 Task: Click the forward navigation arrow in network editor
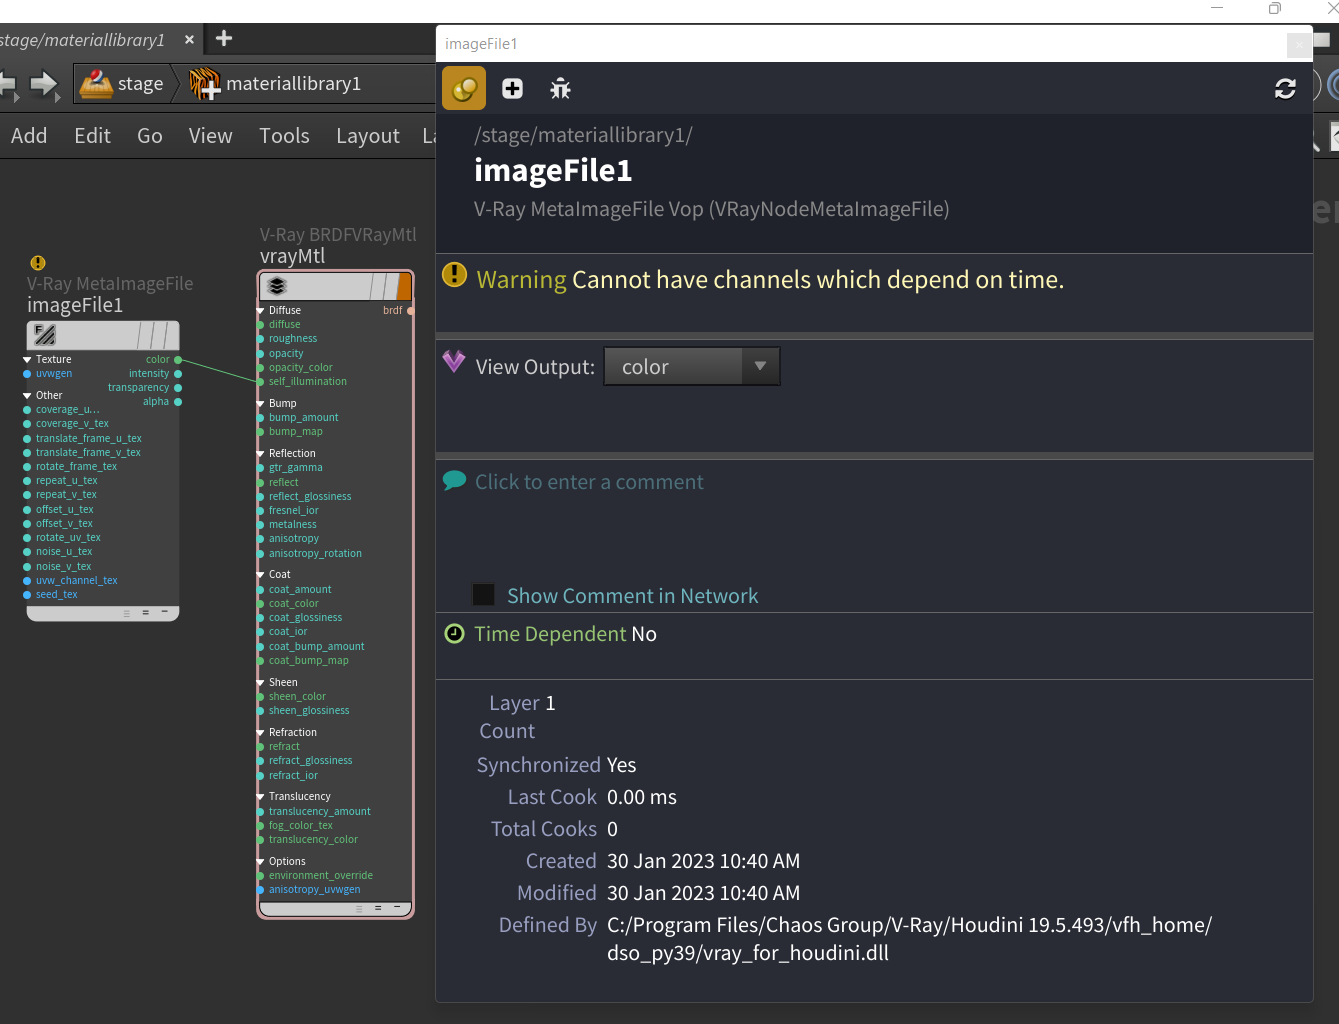(44, 84)
